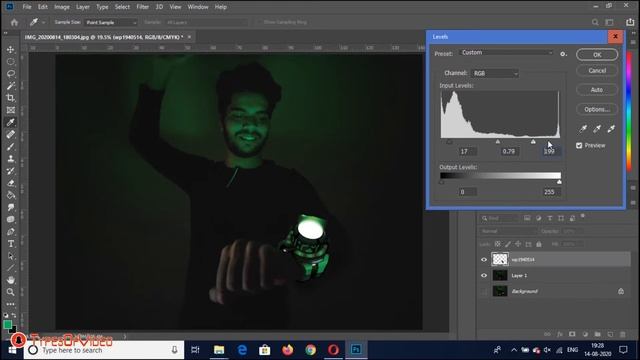Open the Filter menu
640x360 pixels.
pos(142,7)
